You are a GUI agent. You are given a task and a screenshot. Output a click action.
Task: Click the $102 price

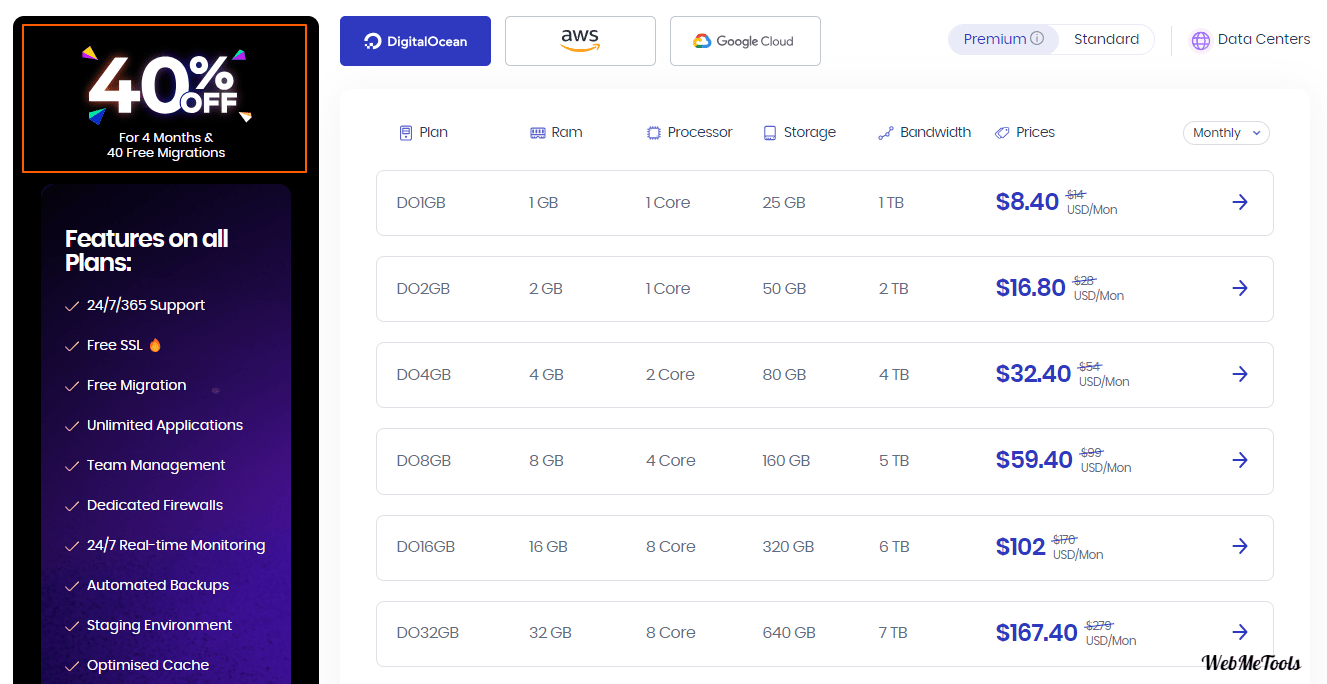click(1021, 546)
